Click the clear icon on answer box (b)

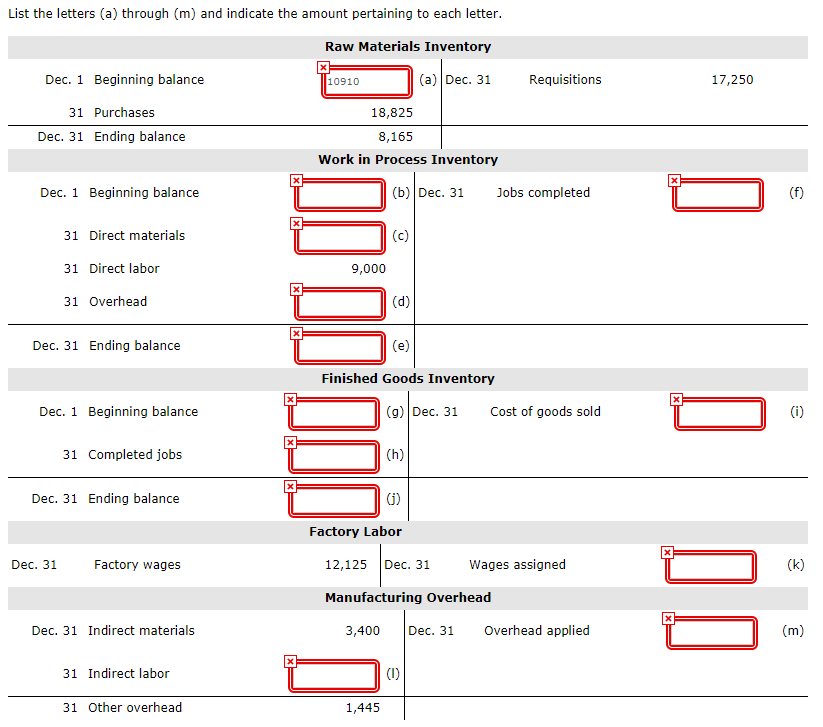(x=295, y=179)
